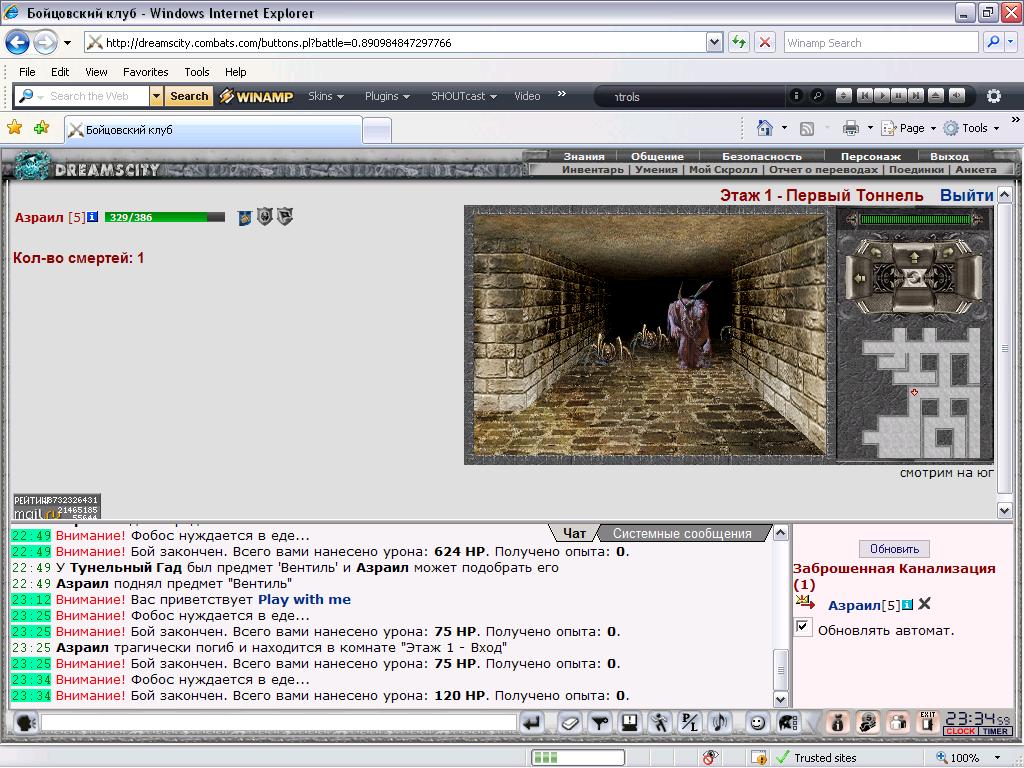Open the Безопасность menu in game header
1024x768 pixels.
coord(761,156)
